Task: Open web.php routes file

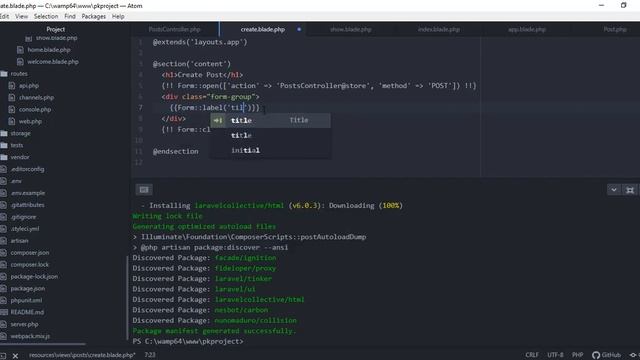Action: coord(30,121)
